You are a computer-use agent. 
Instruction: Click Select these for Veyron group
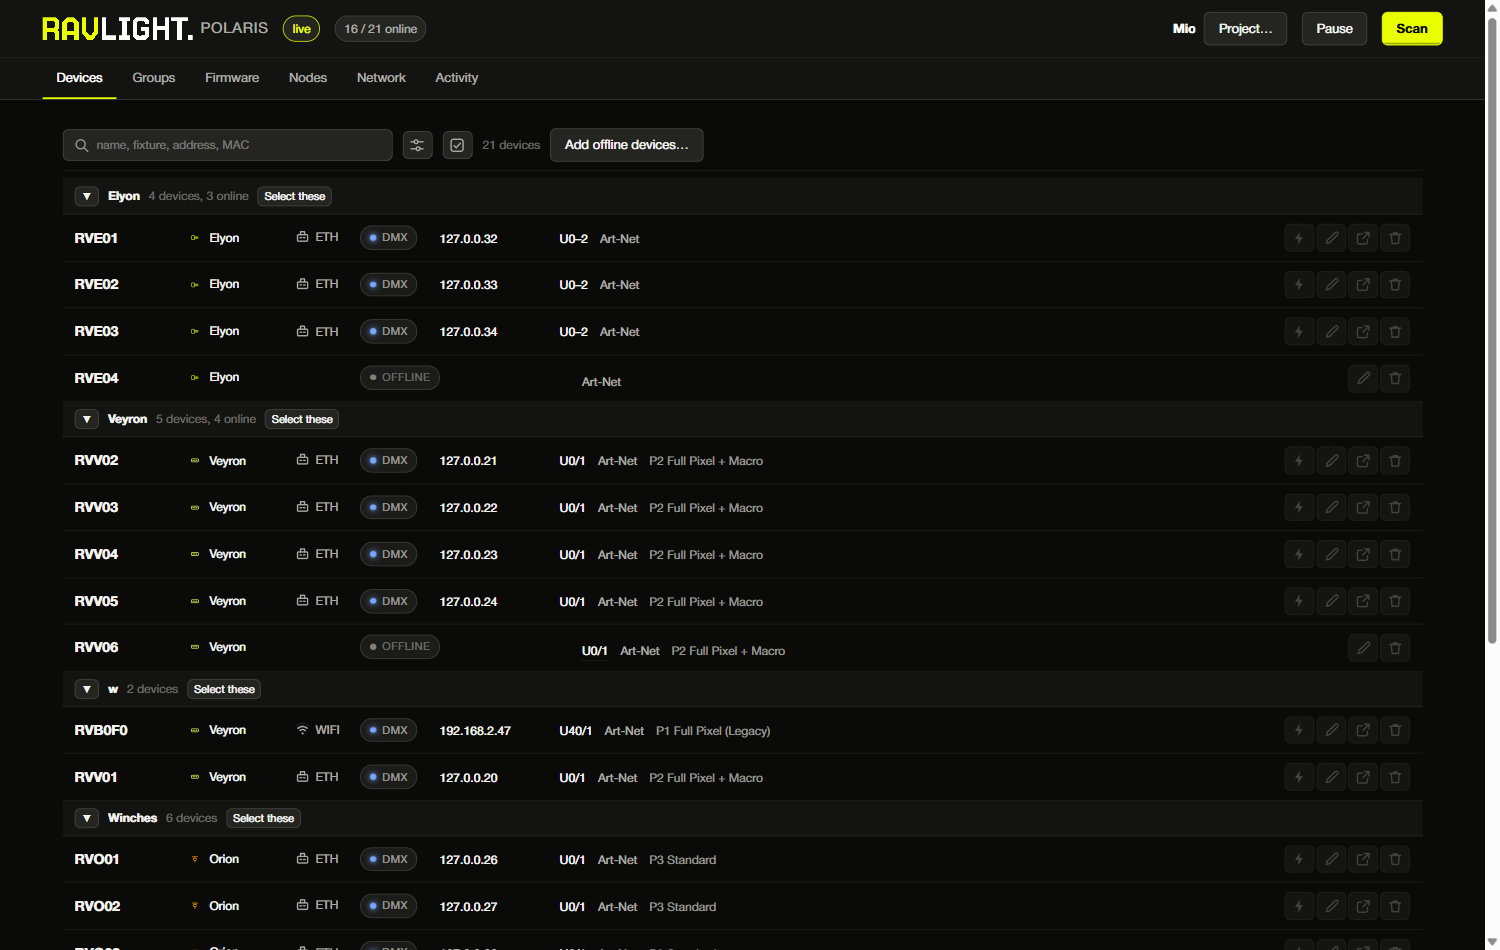pyautogui.click(x=302, y=419)
